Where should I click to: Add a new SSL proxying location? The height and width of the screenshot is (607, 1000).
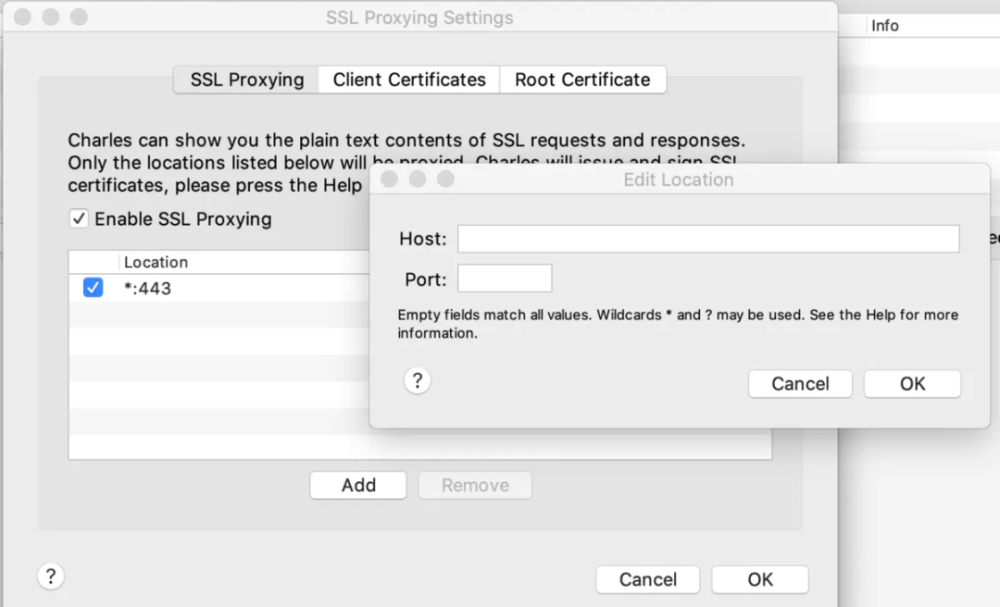358,485
